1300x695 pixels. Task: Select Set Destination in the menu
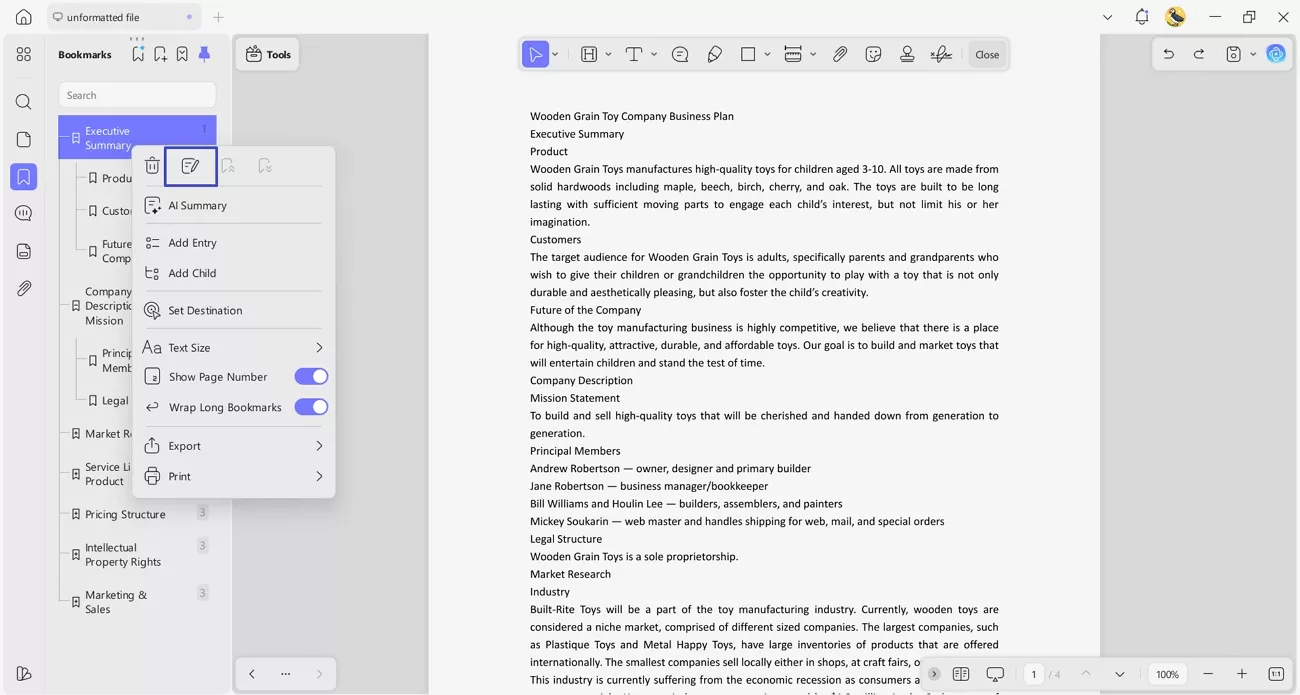click(x=205, y=310)
